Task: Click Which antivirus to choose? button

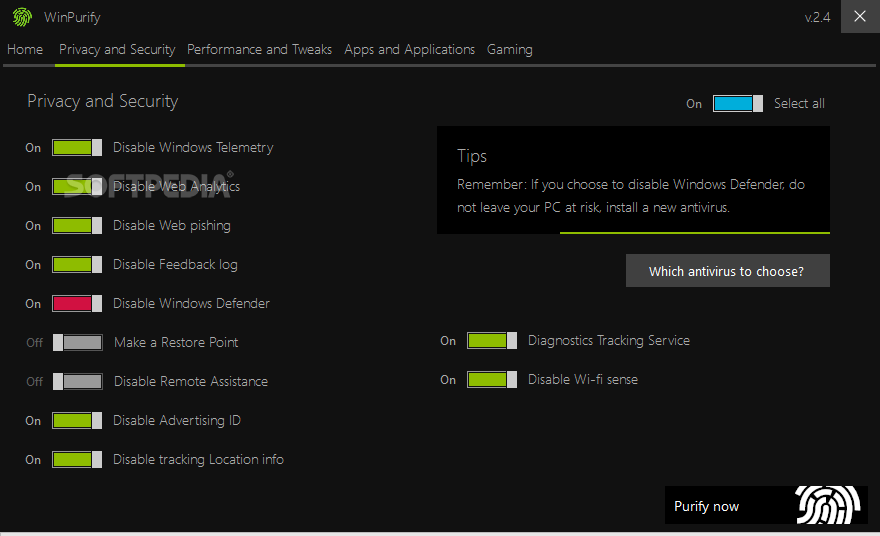Action: point(727,271)
